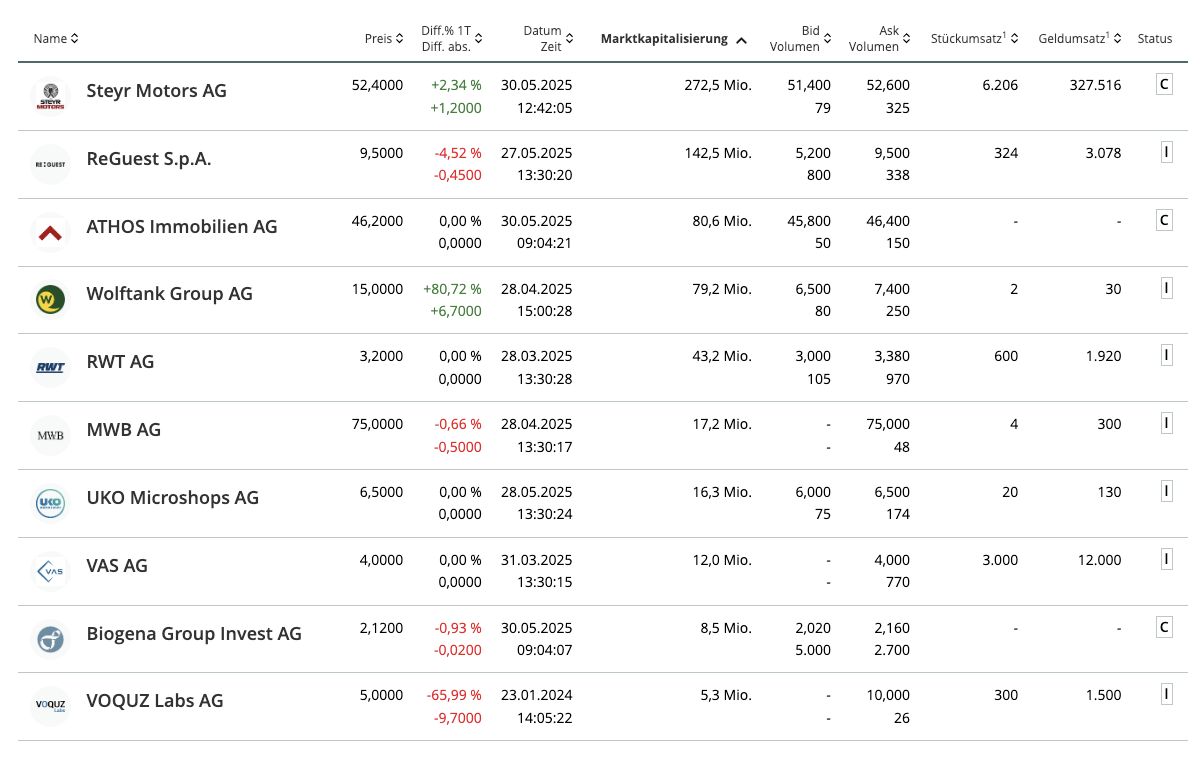Open UKO Microshops AG page
The image size is (1201, 759).
[173, 498]
